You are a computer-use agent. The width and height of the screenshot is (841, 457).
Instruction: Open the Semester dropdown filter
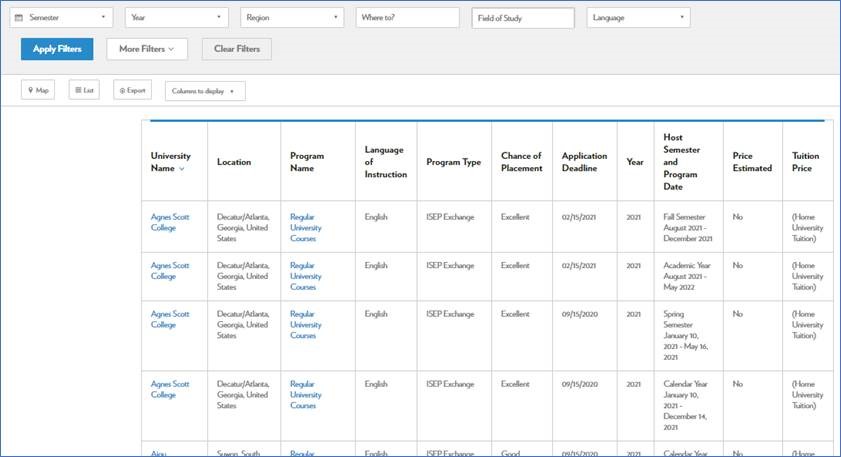pyautogui.click(x=61, y=18)
